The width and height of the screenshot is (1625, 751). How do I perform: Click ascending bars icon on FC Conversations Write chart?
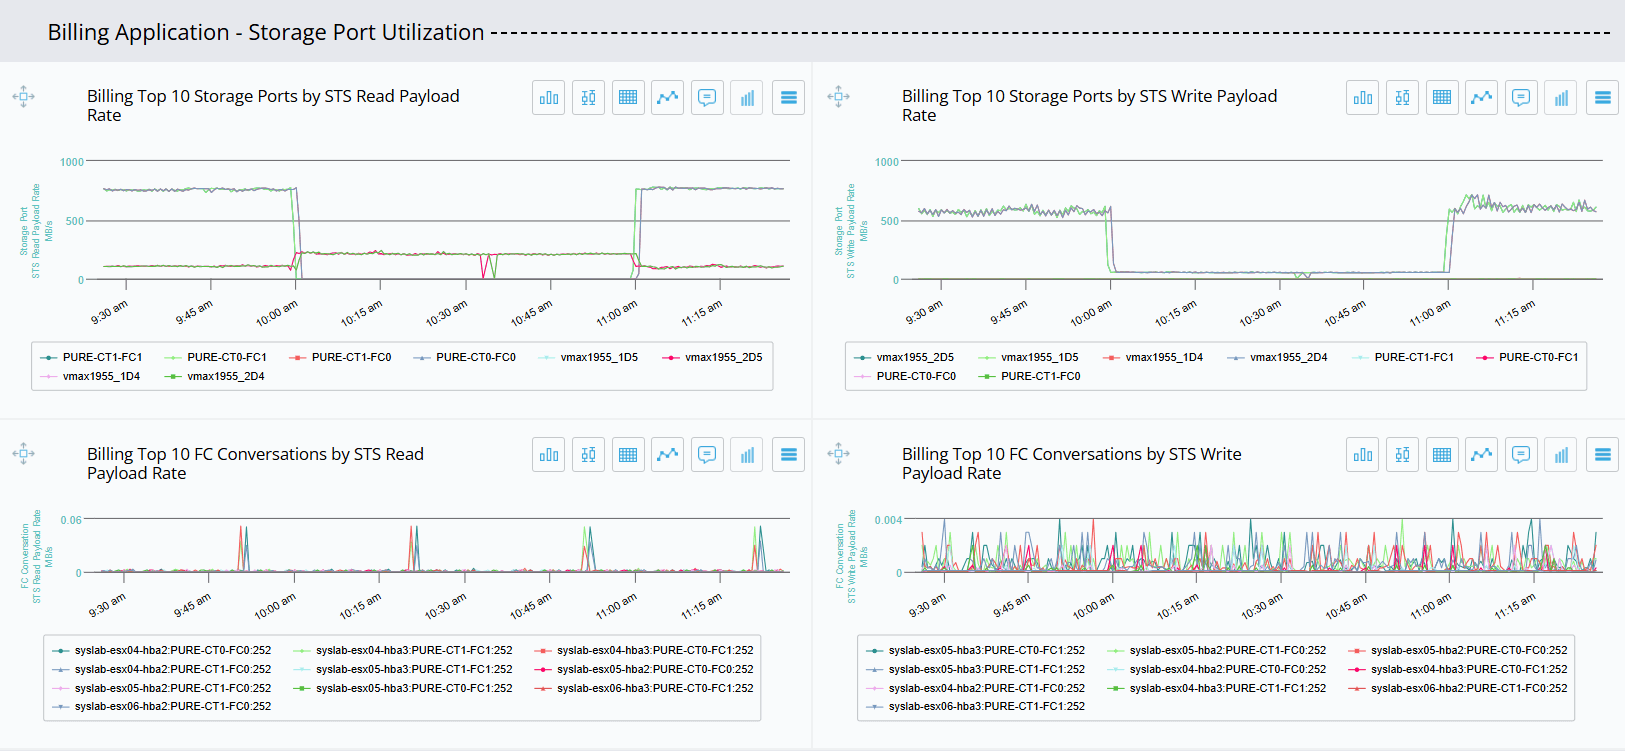(1561, 455)
